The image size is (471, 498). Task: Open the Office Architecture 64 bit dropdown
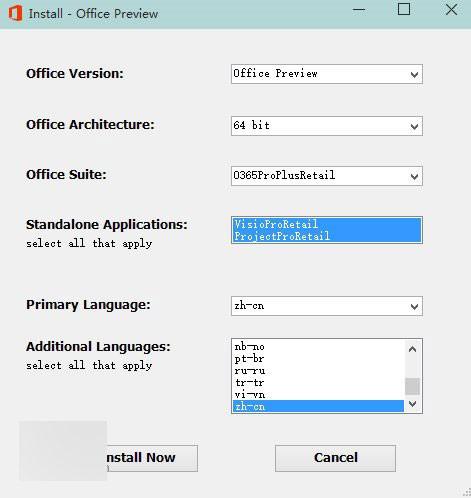click(327, 126)
